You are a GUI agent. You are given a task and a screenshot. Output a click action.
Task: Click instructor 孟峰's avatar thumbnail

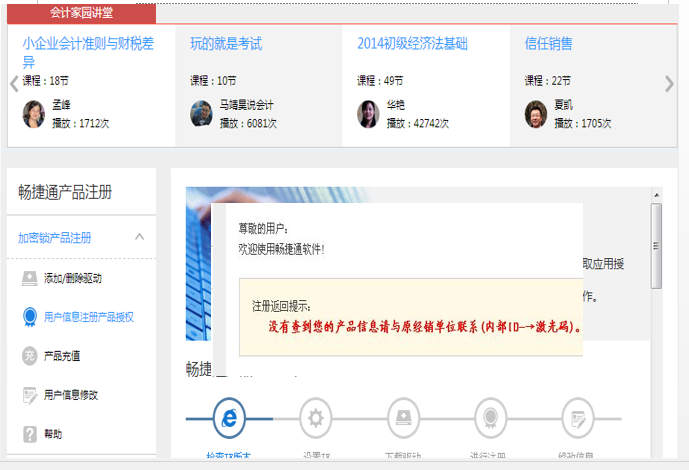point(34,113)
